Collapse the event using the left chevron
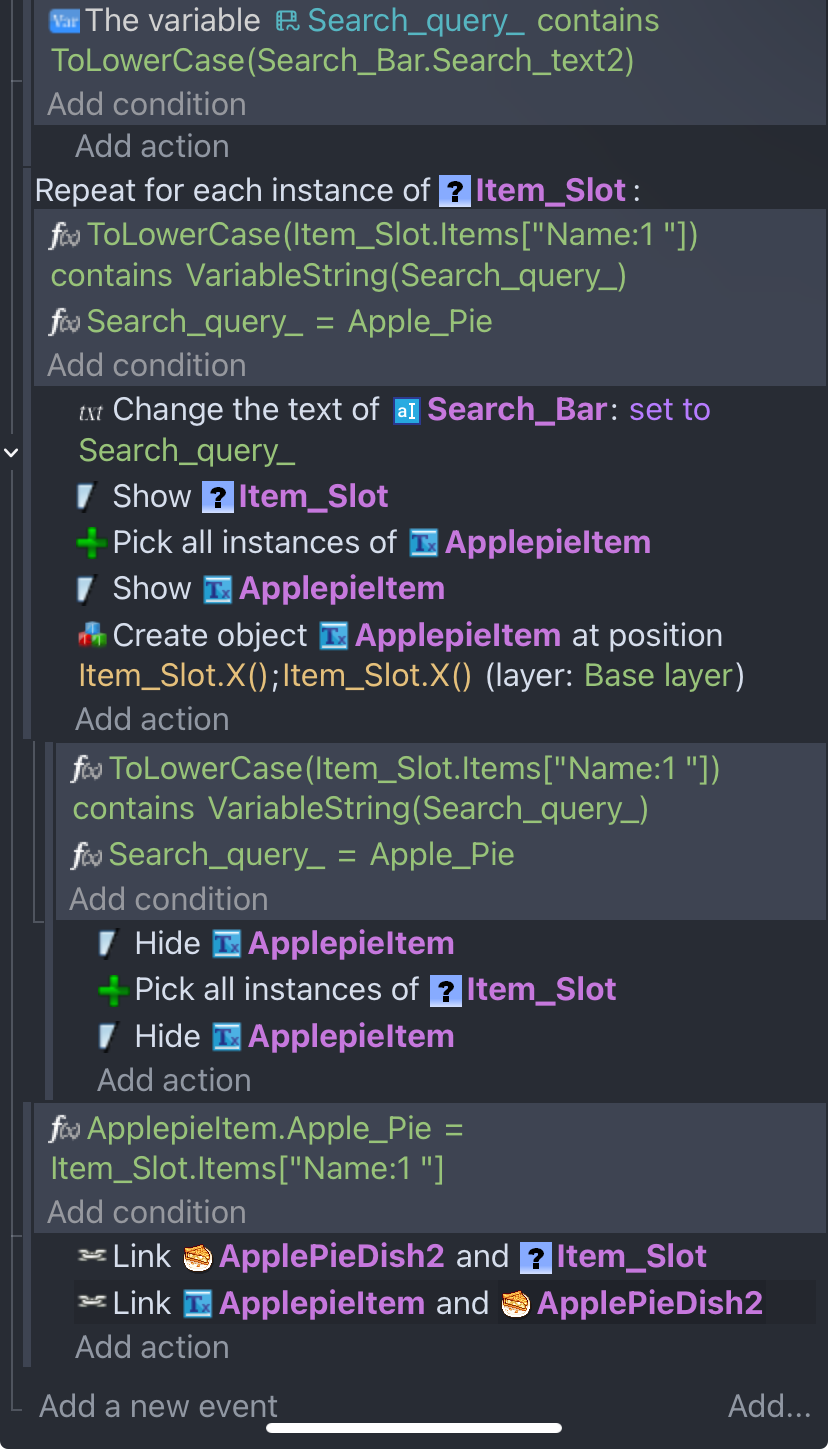 click(10, 452)
